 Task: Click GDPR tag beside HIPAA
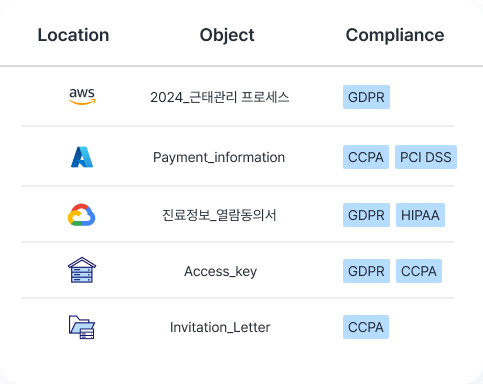(x=366, y=215)
